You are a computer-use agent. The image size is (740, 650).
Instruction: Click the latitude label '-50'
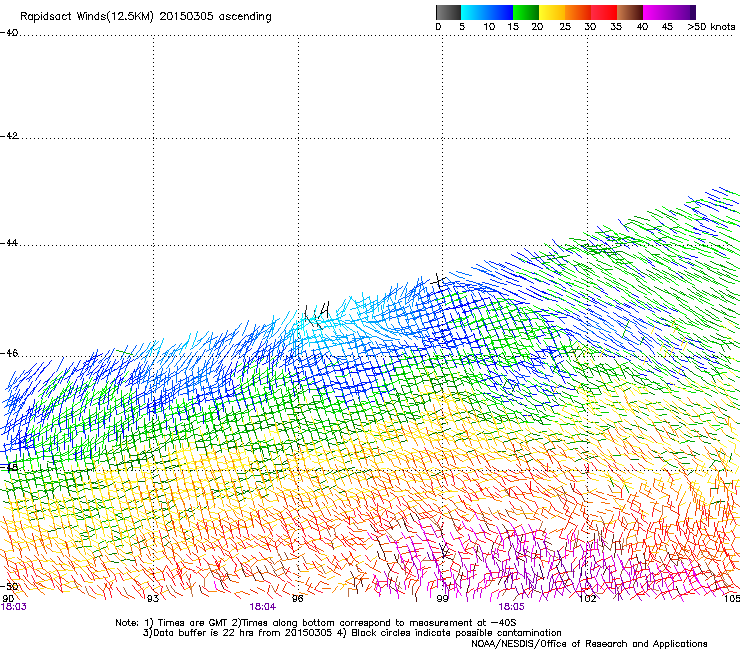pyautogui.click(x=9, y=586)
